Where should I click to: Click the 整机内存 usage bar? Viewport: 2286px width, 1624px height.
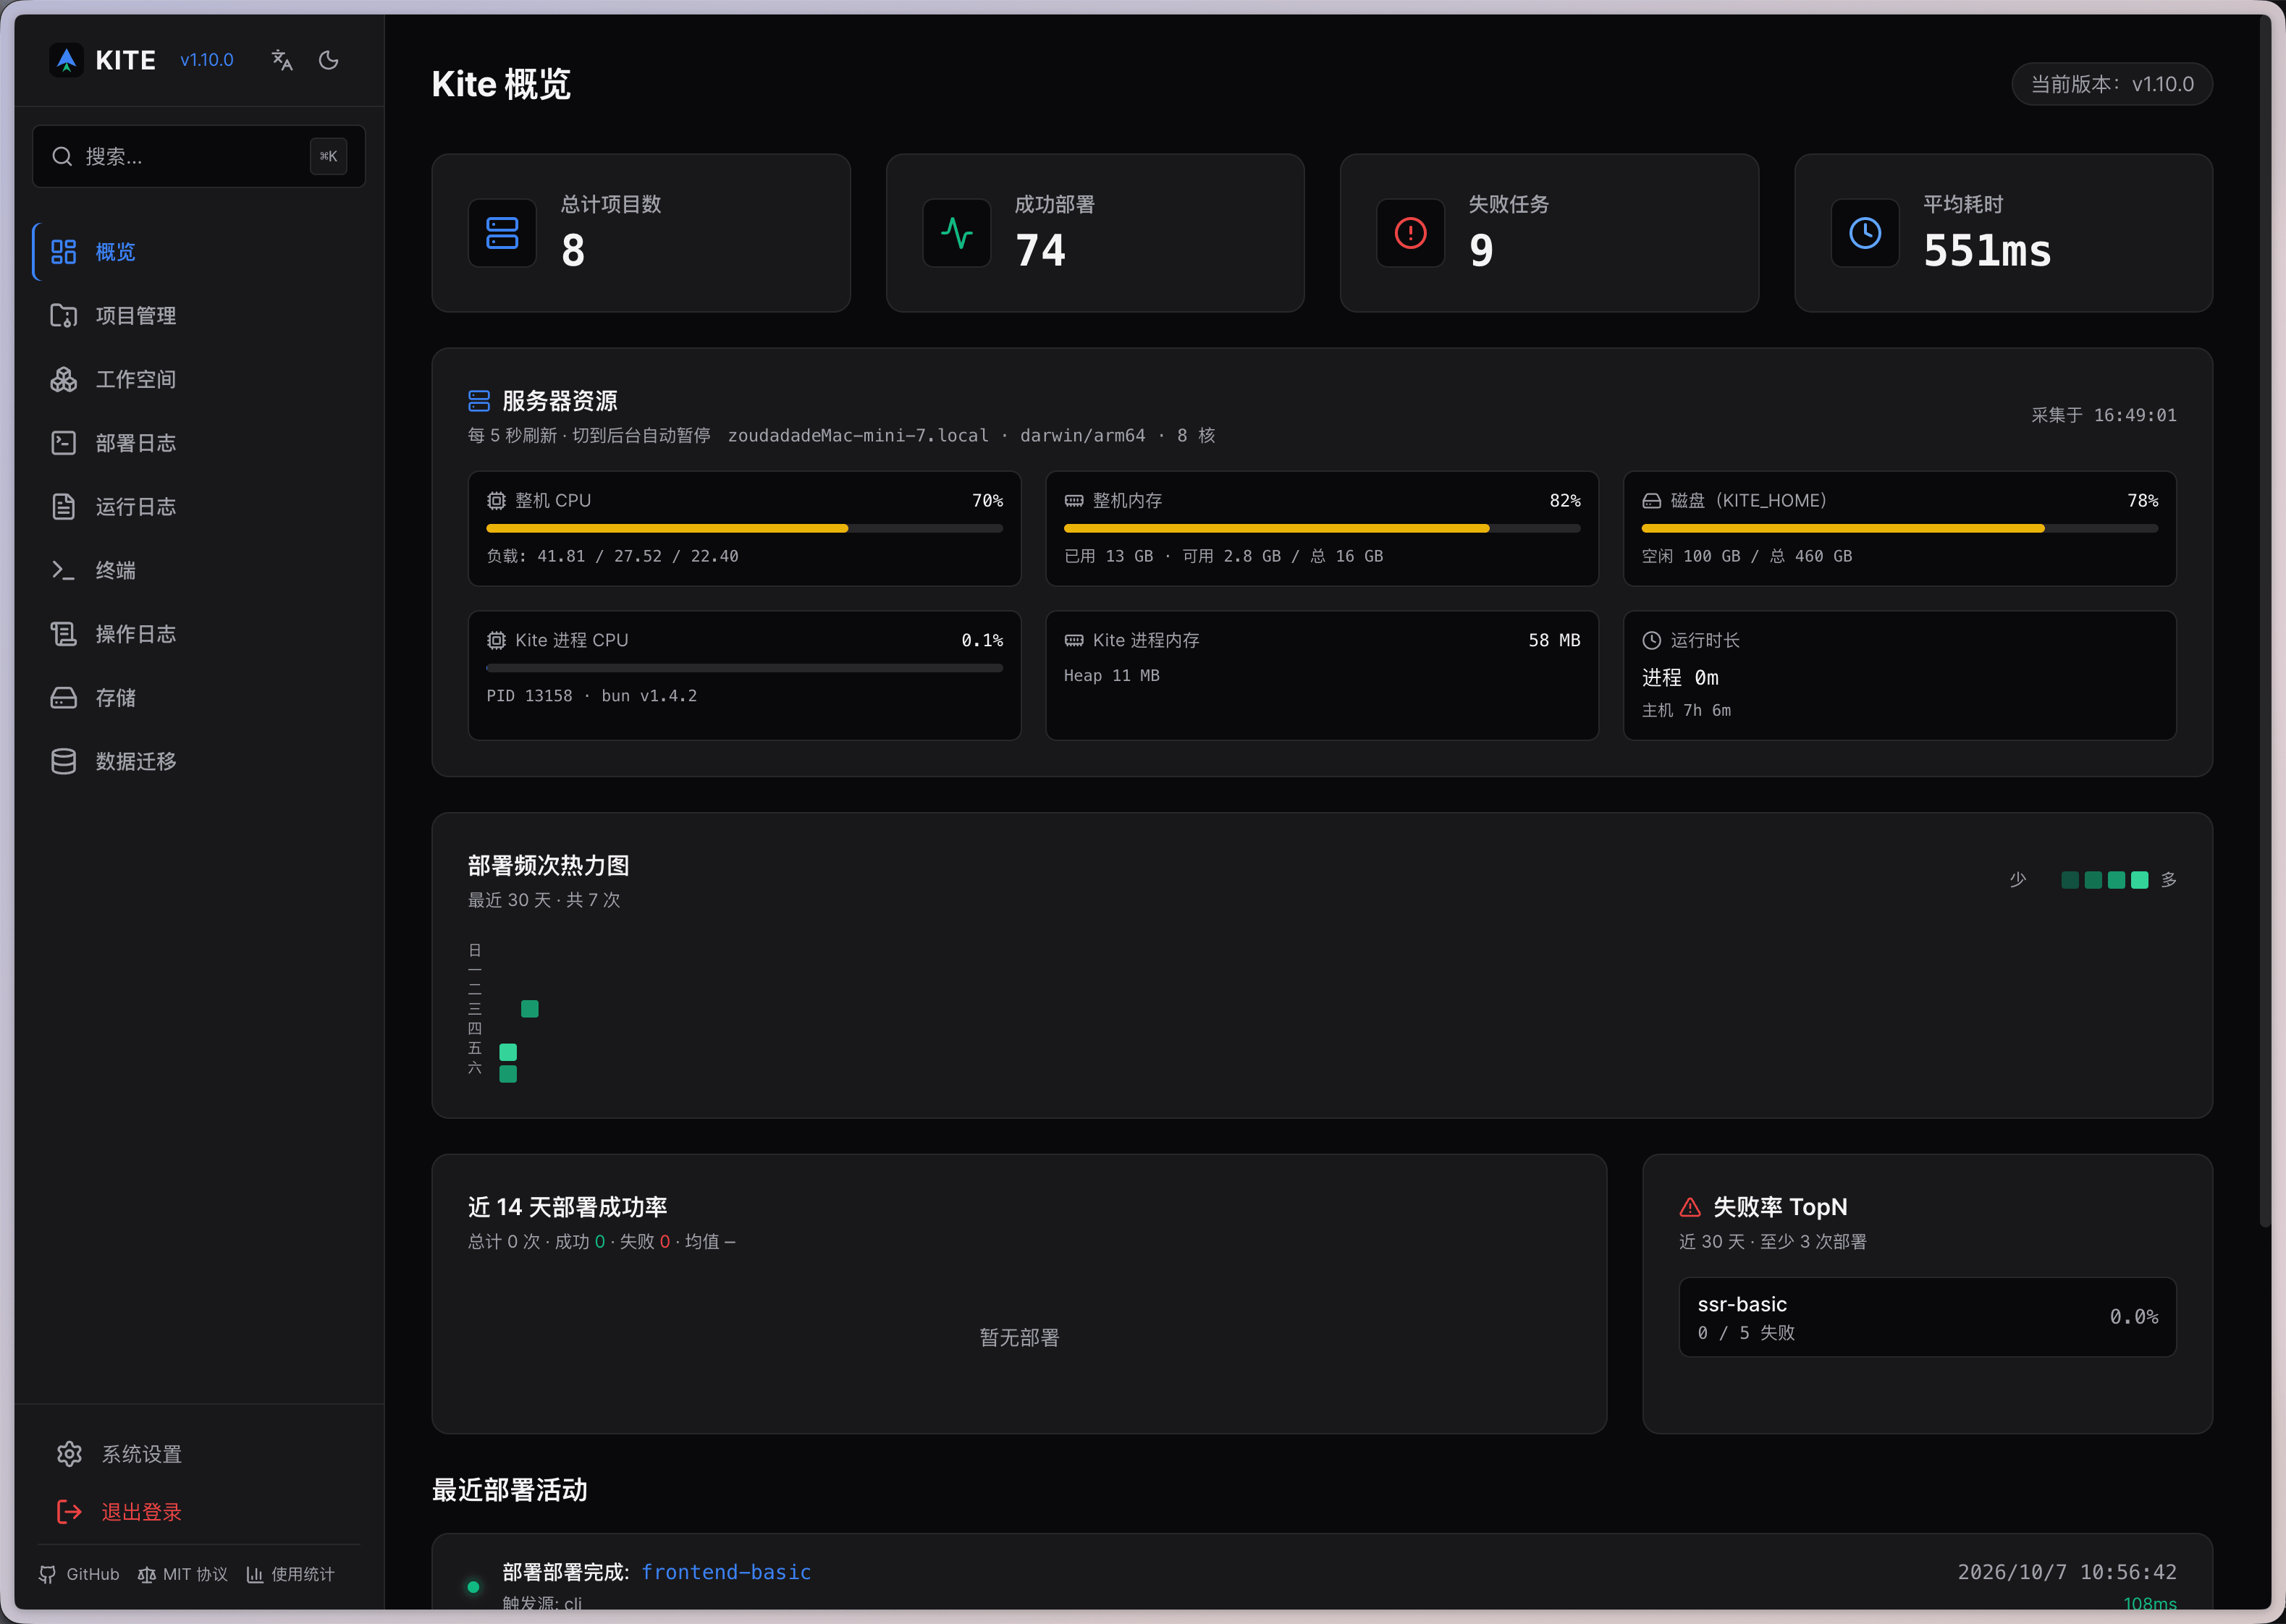[x=1322, y=528]
